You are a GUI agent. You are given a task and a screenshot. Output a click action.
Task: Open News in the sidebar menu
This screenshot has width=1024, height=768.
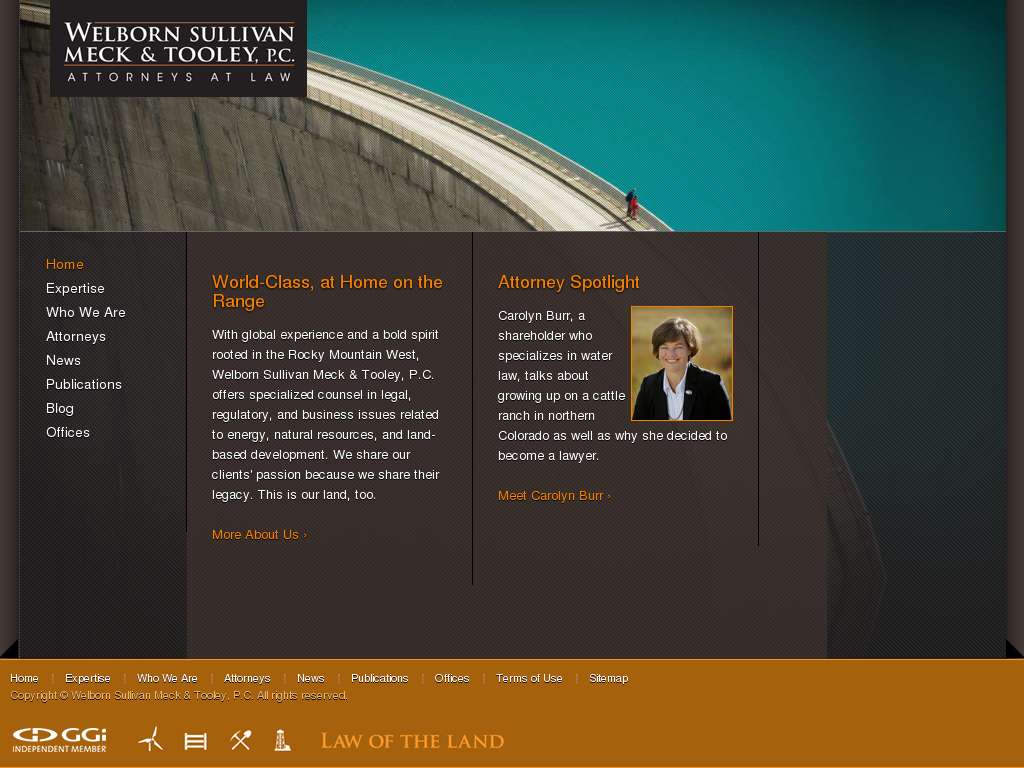(63, 360)
